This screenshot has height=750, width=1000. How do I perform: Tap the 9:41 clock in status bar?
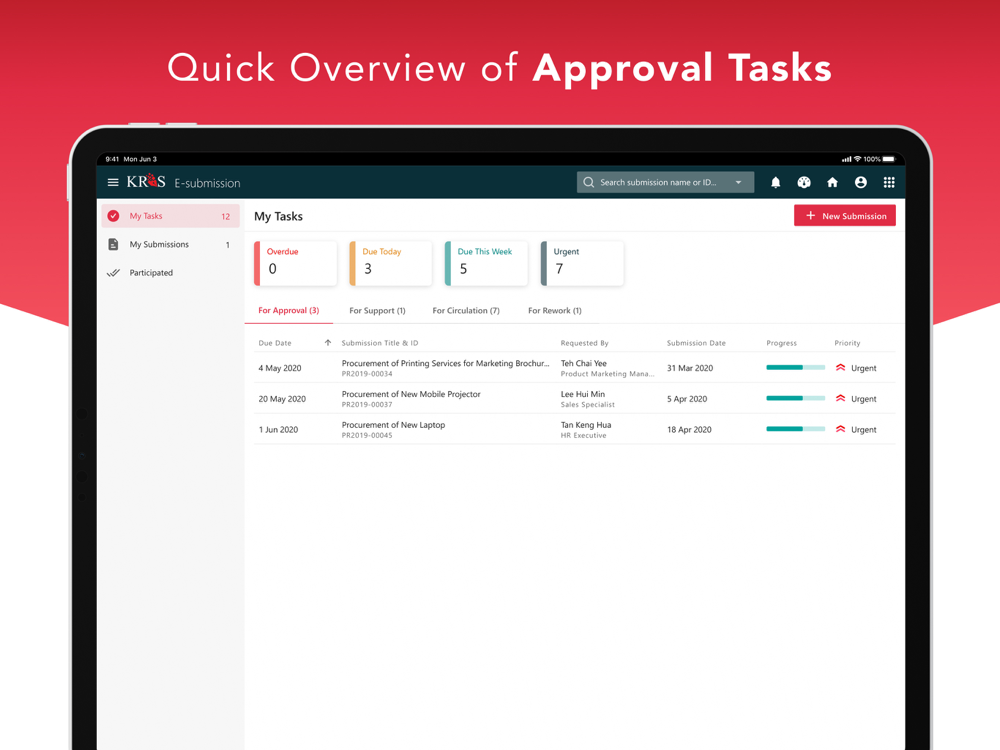click(x=112, y=159)
